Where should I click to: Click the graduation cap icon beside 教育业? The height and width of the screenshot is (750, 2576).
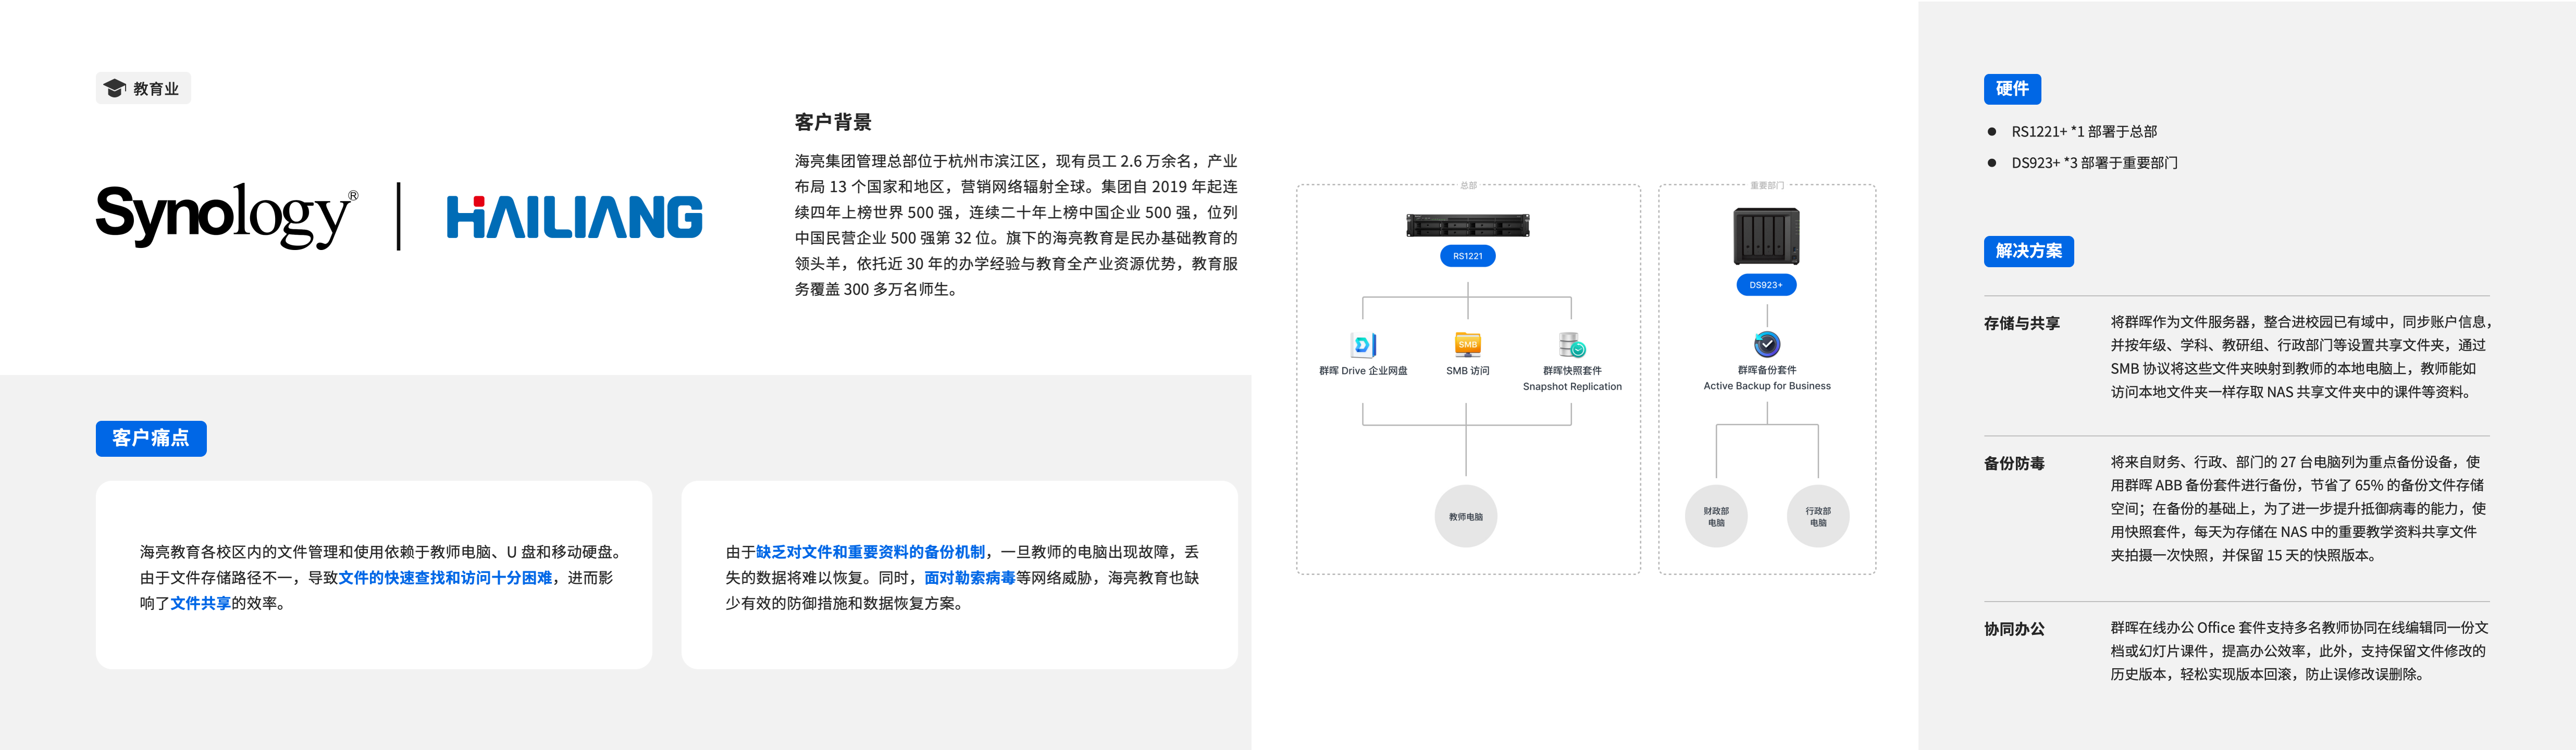(x=115, y=89)
